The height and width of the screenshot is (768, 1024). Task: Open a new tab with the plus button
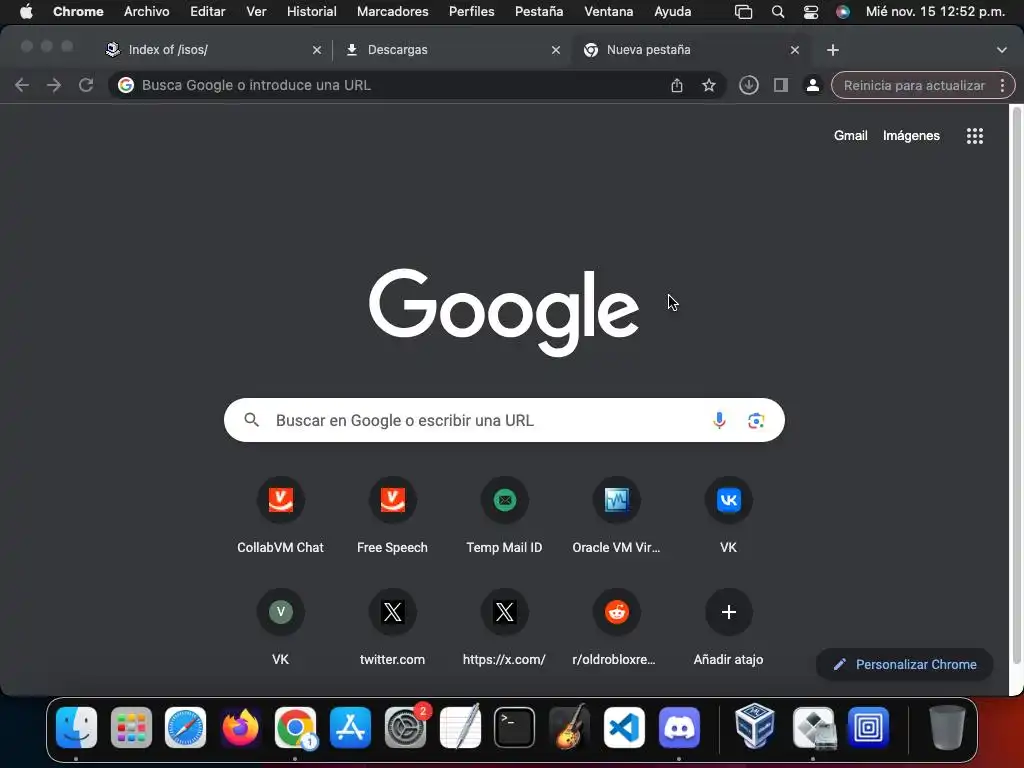pos(833,50)
